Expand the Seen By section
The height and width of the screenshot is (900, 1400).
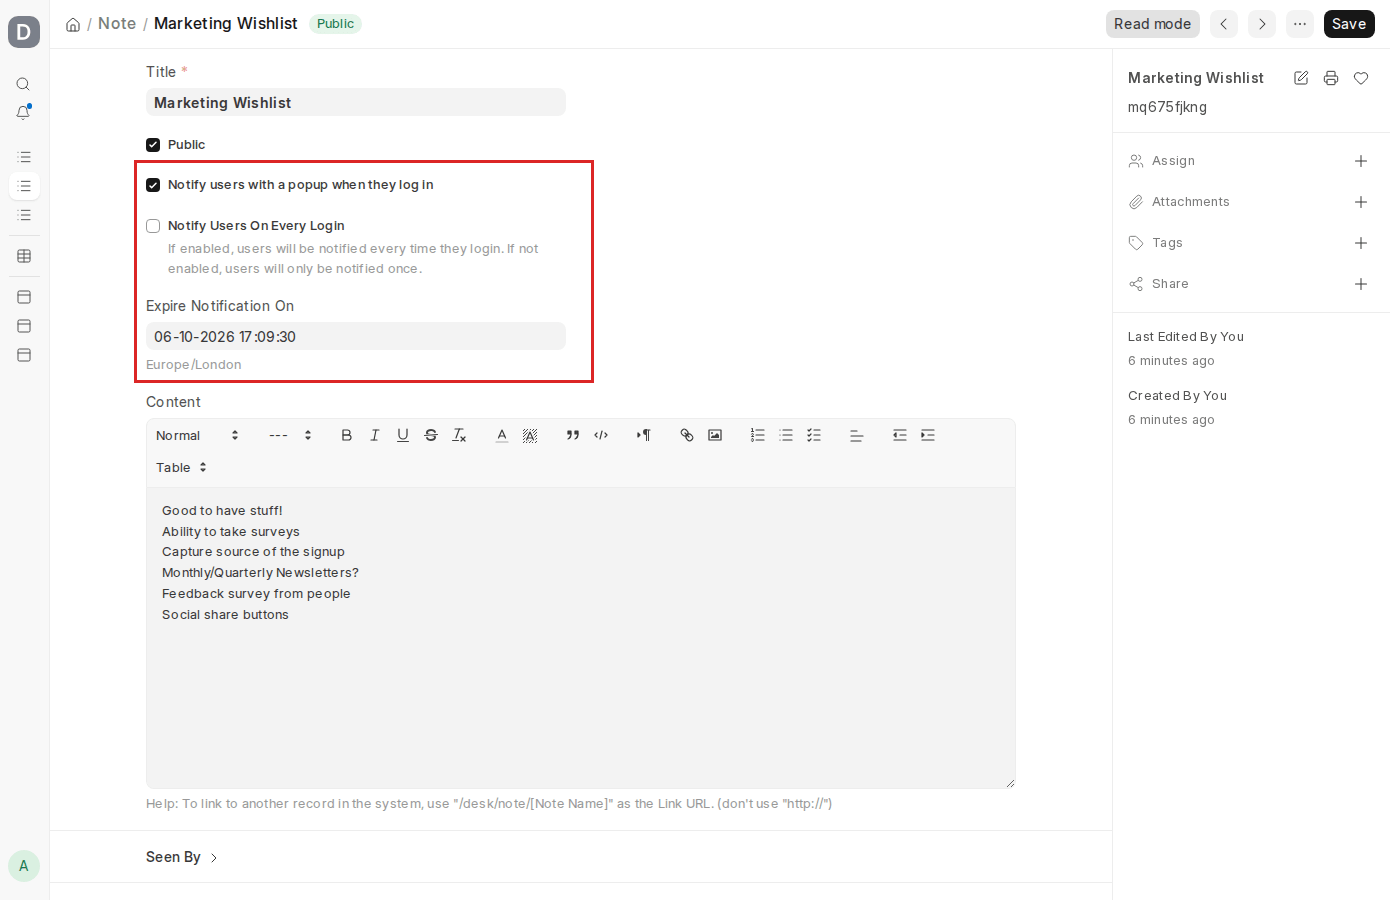click(182, 857)
